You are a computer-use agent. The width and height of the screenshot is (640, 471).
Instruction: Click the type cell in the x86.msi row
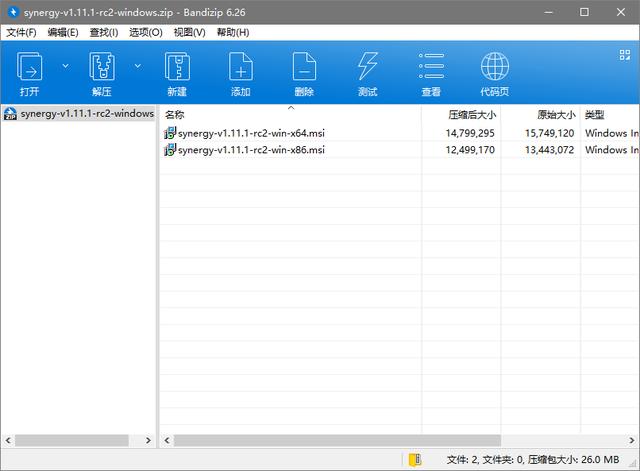(x=611, y=150)
